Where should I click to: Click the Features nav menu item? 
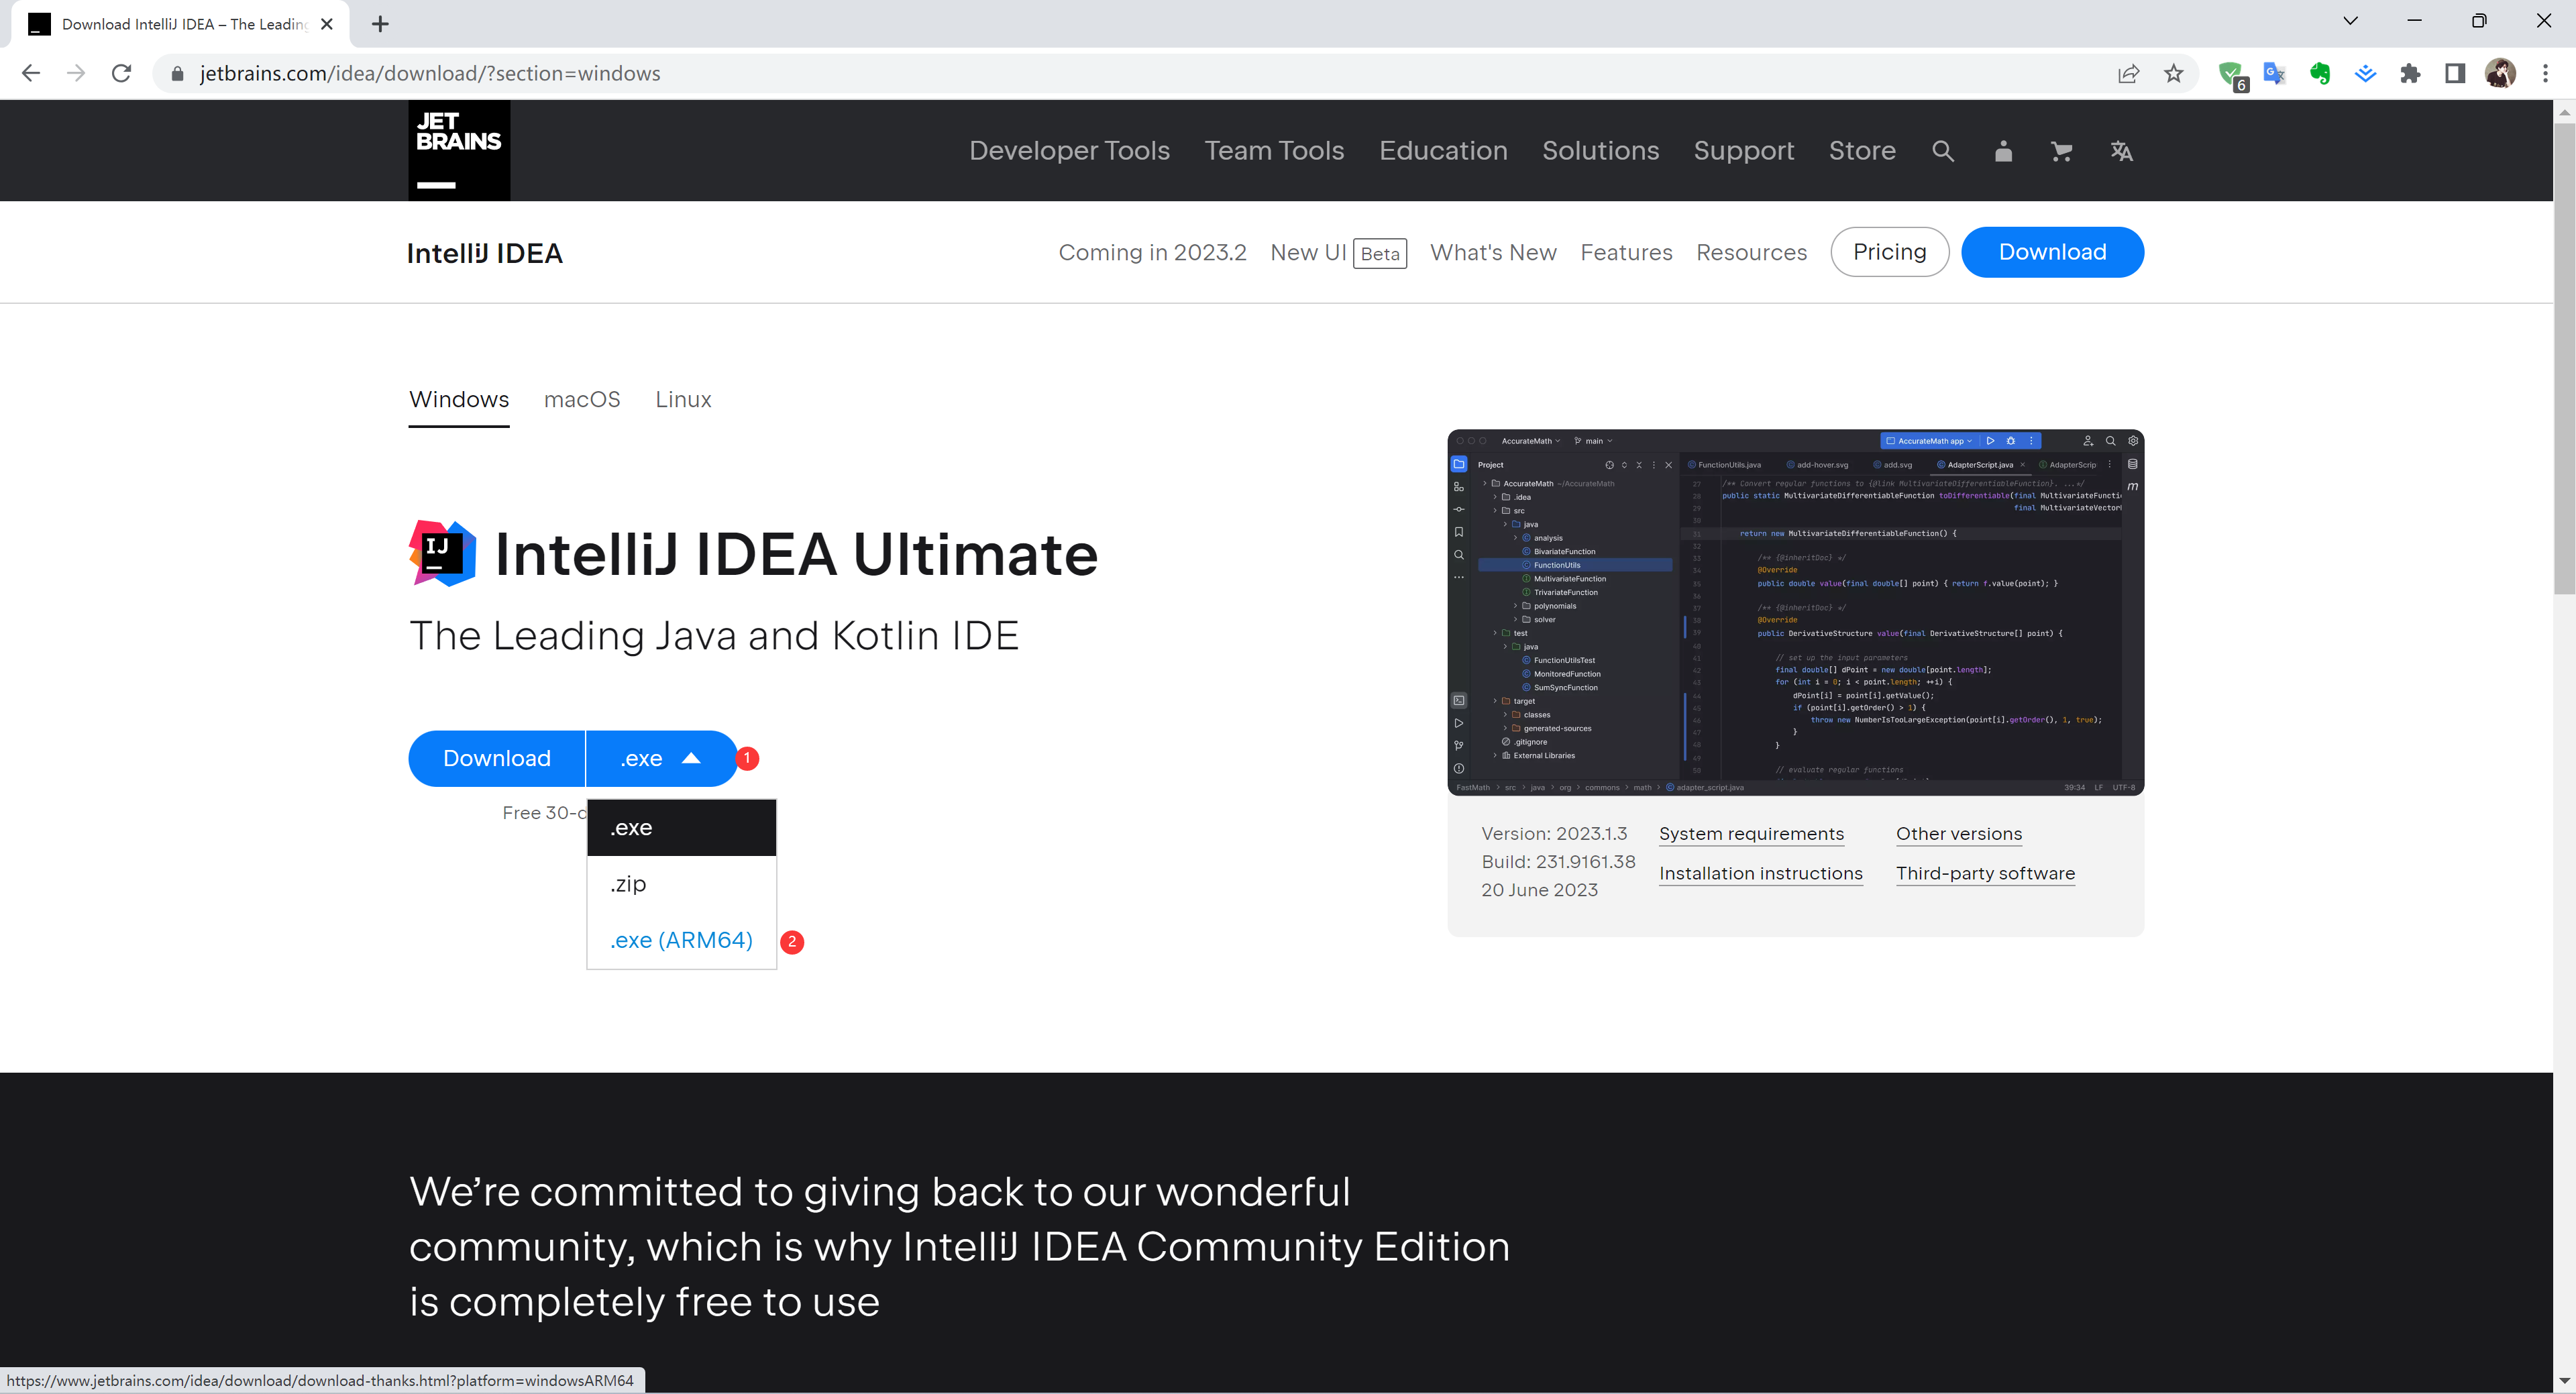(x=1625, y=252)
